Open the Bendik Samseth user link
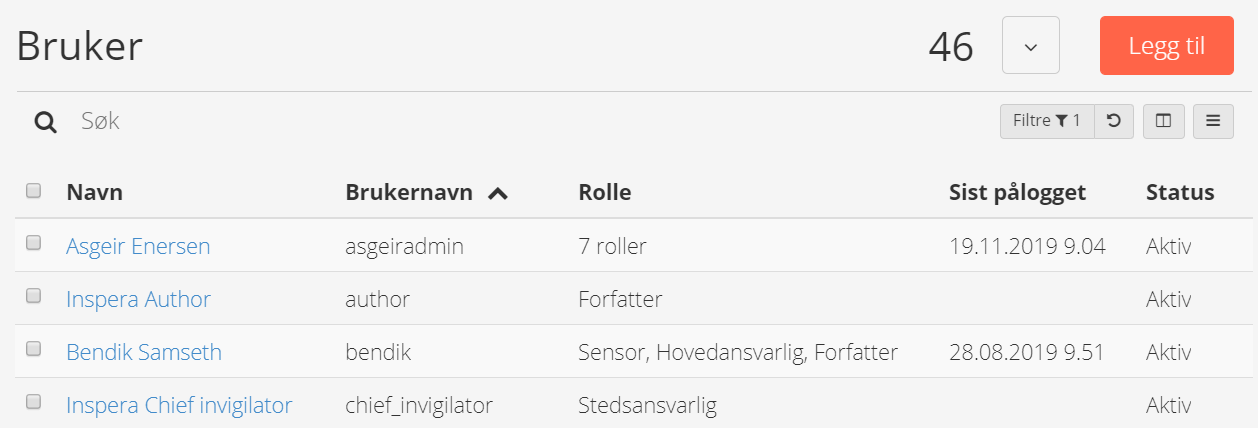This screenshot has height=428, width=1258. coord(144,352)
